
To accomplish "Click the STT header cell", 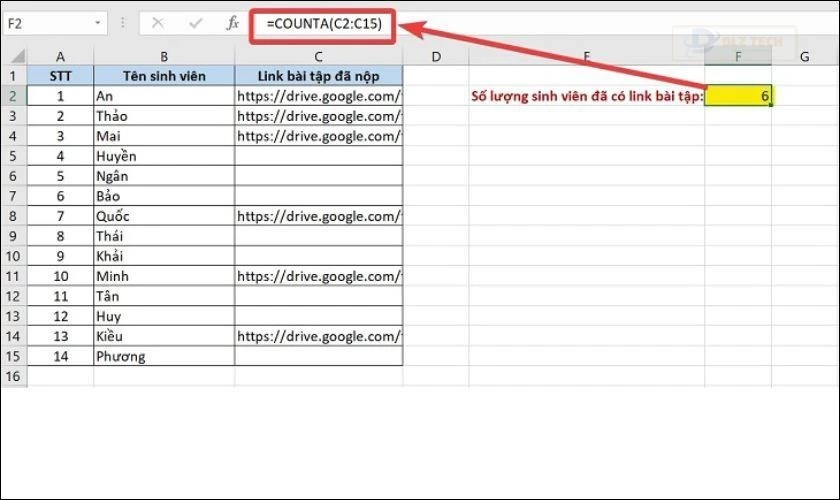I will tap(60, 76).
